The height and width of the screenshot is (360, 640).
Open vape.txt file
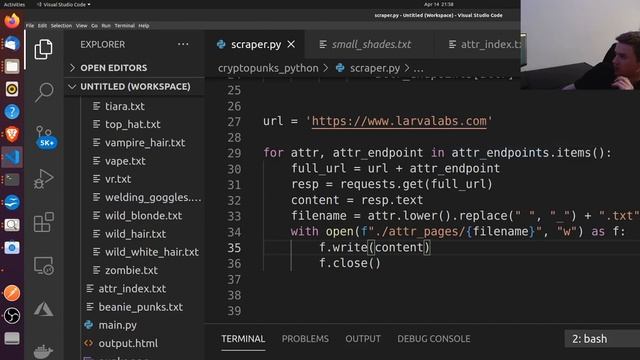pos(125,161)
